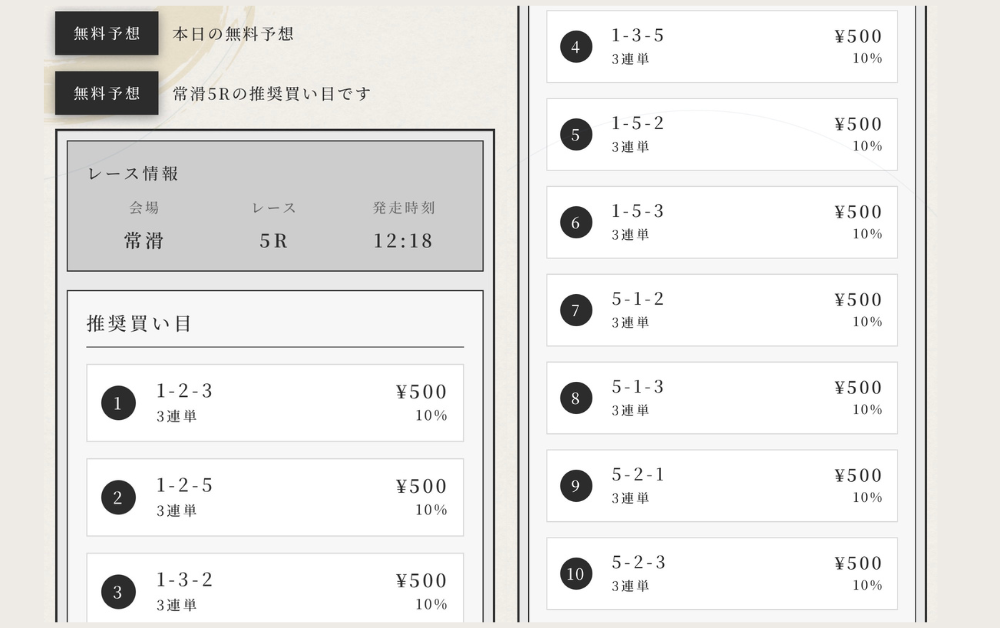Click the second 無料予想 label

tap(106, 93)
